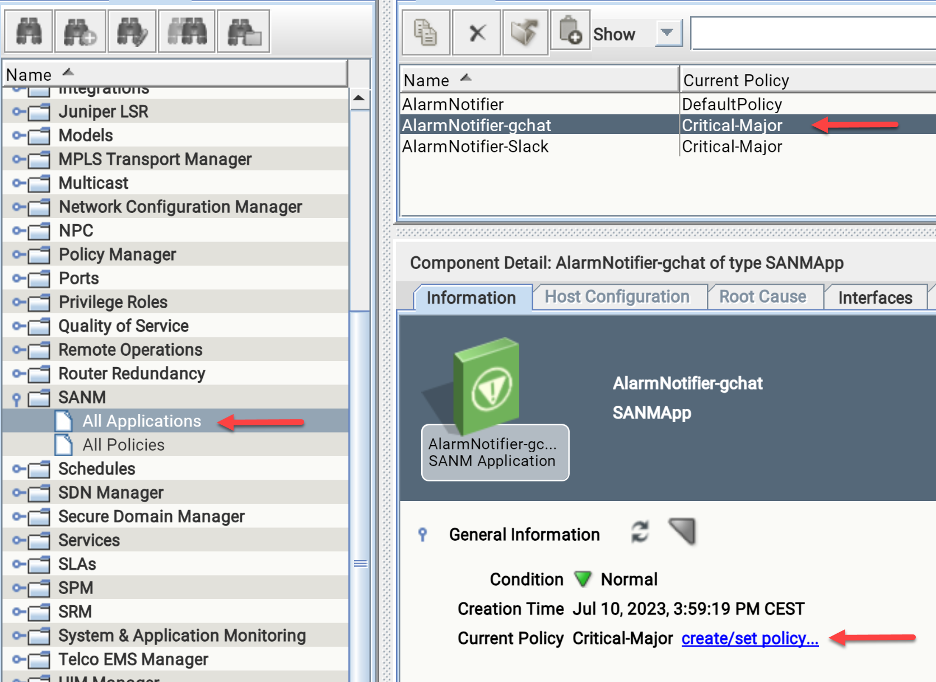Open the Show dropdown arrow
The width and height of the screenshot is (936, 682).
pos(668,34)
